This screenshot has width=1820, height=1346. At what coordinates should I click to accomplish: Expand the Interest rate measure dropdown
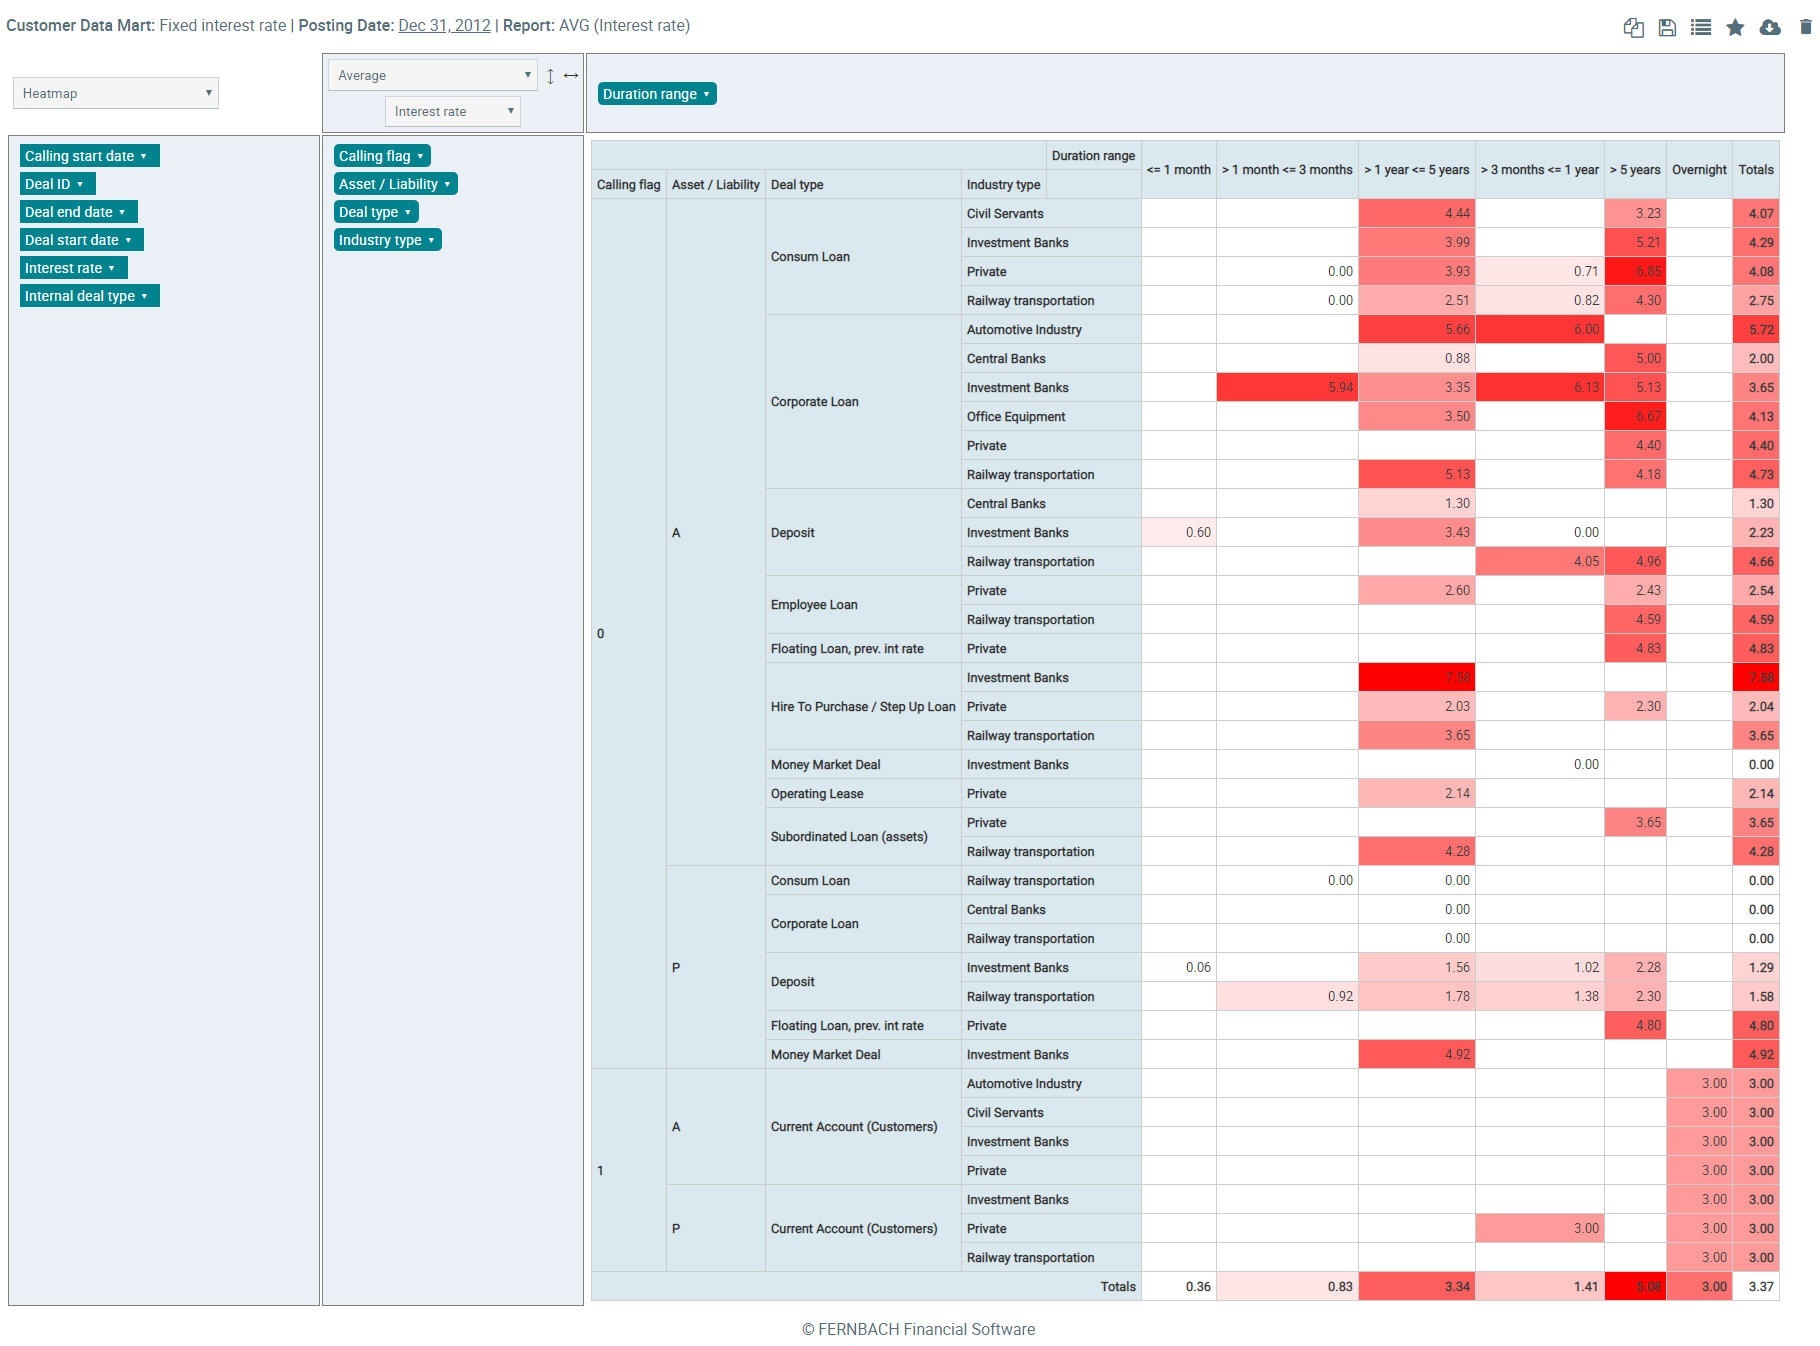[x=453, y=111]
